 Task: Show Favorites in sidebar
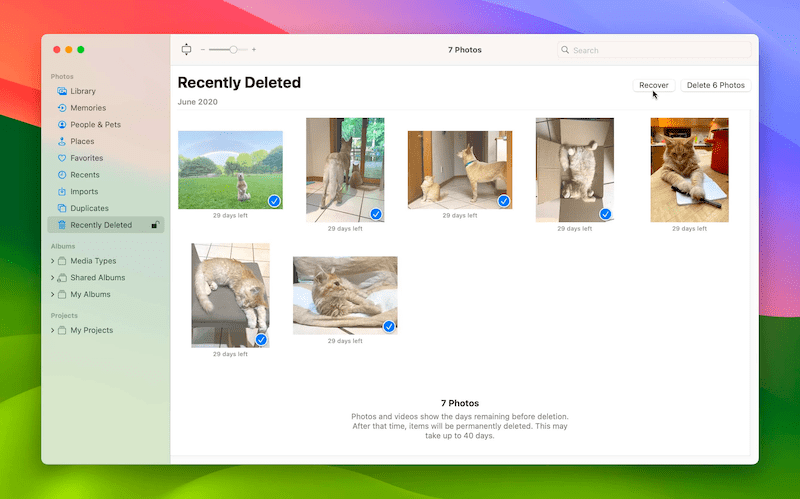tap(106, 158)
